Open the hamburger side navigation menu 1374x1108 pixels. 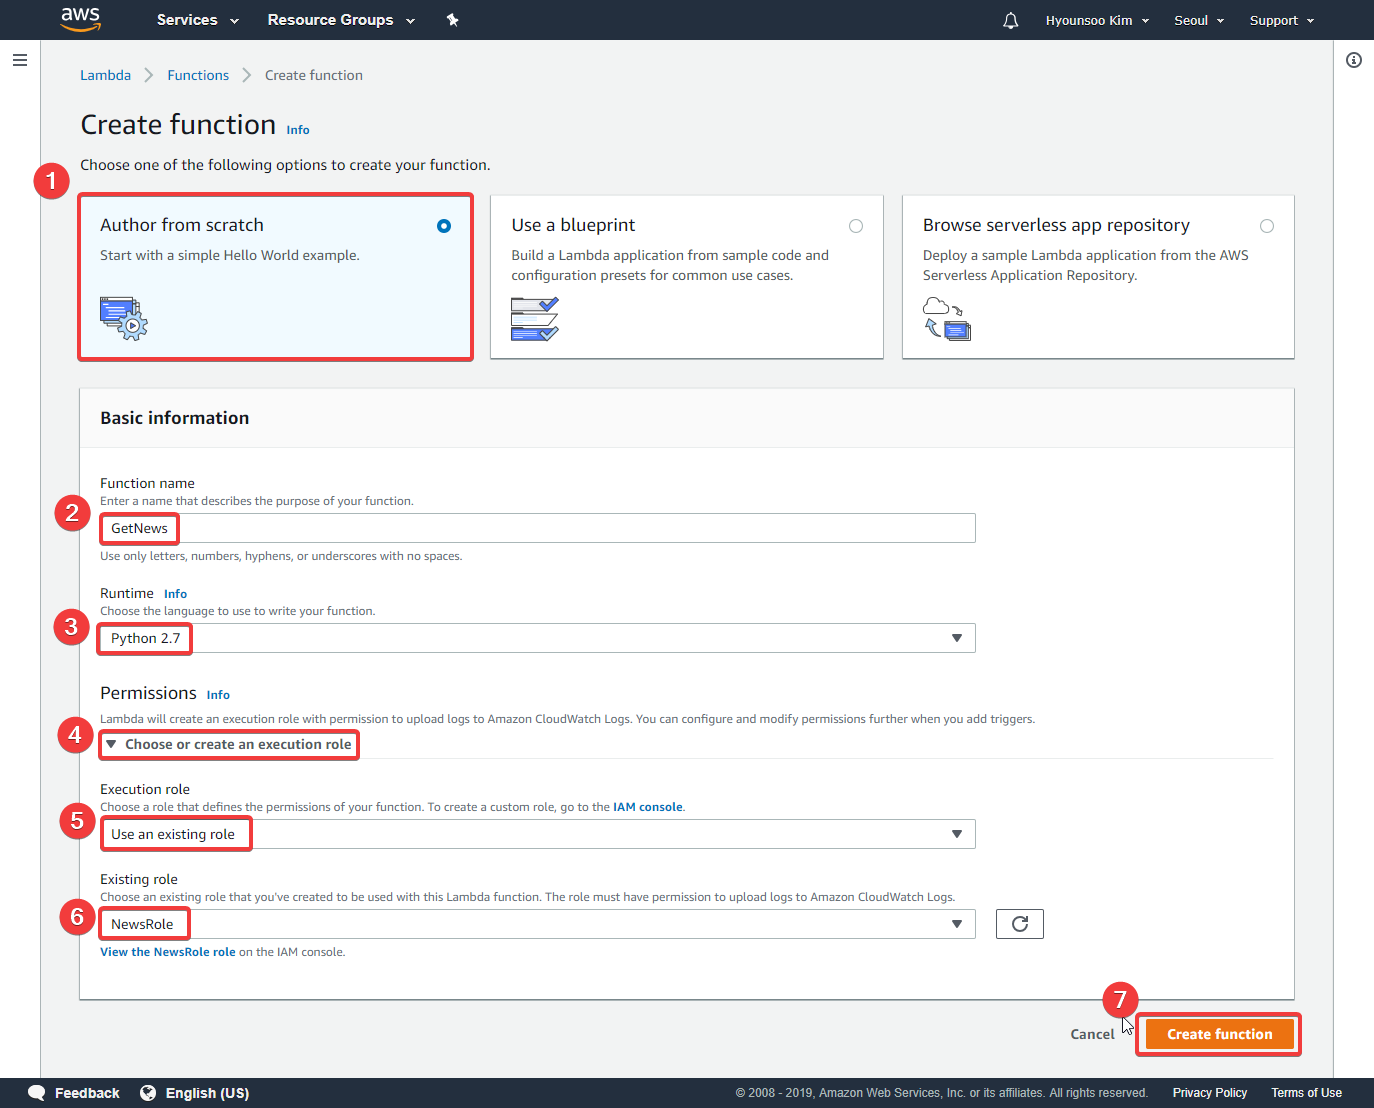(19, 60)
